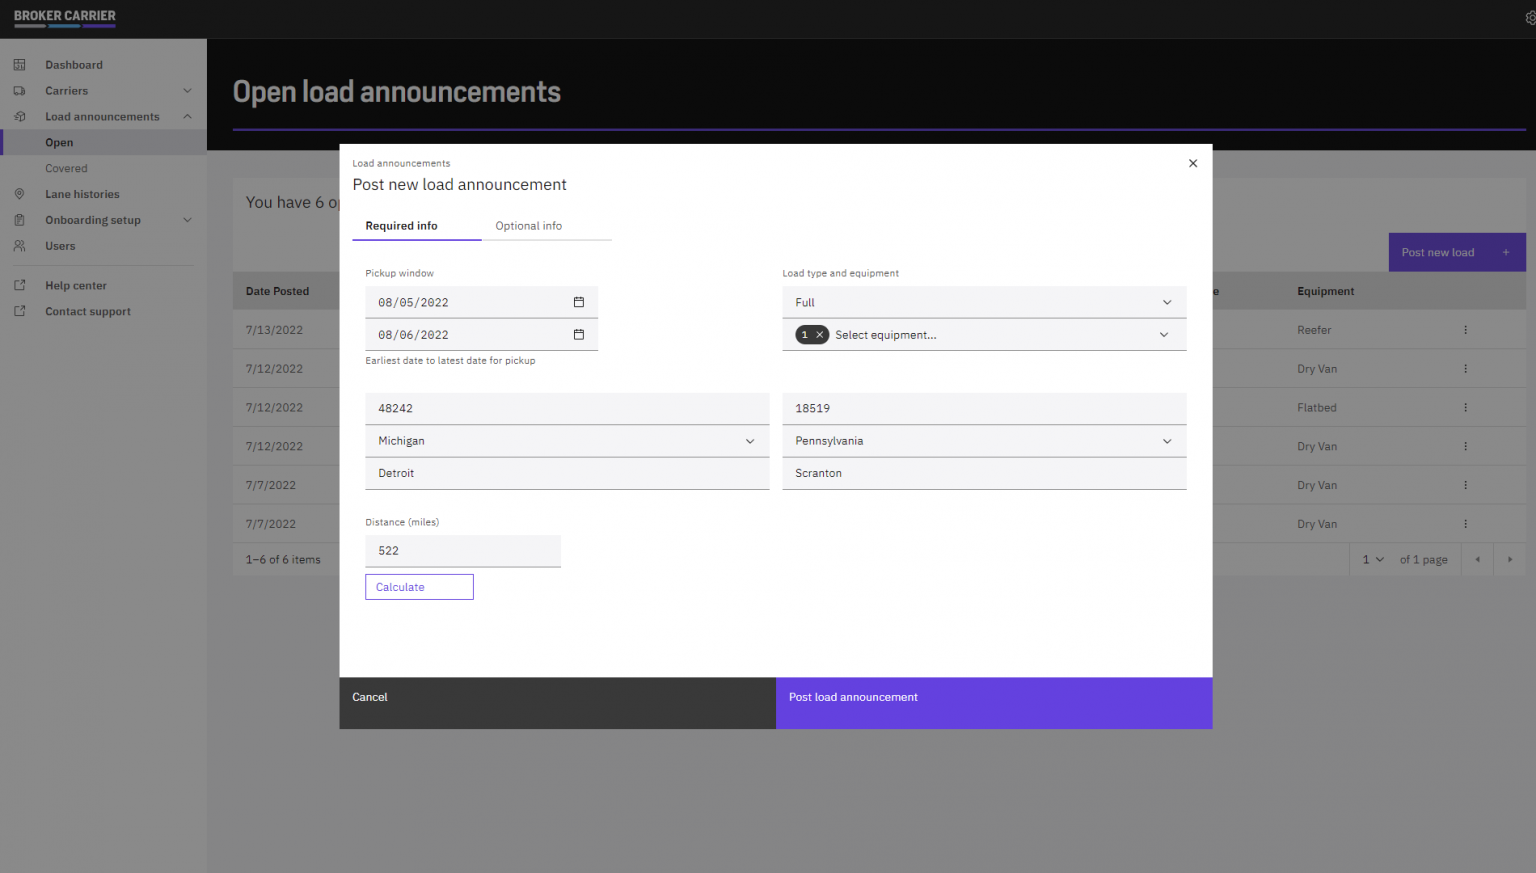The width and height of the screenshot is (1536, 873).
Task: Click the 08/05/2022 pickup start date field
Action: [x=481, y=302]
